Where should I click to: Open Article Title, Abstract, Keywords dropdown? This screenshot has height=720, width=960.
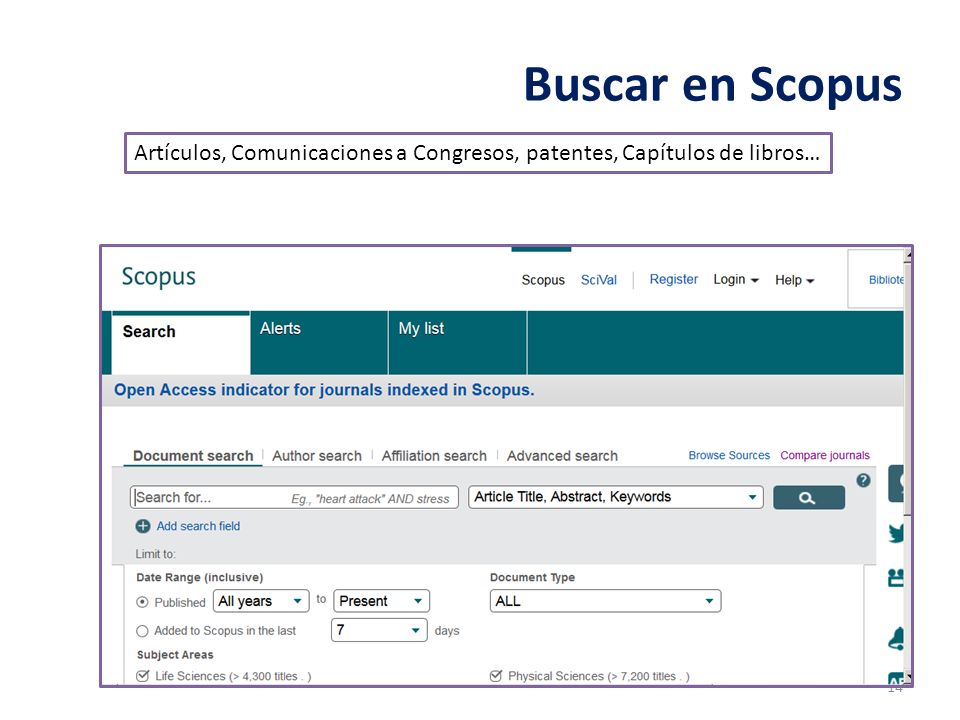point(616,497)
